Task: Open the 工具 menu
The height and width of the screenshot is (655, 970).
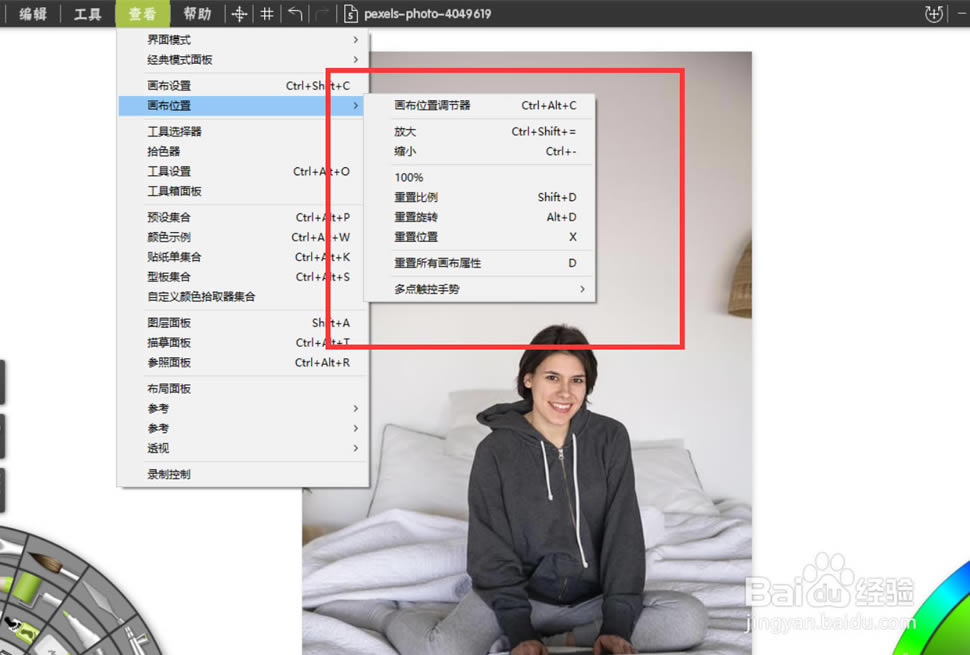Action: point(87,14)
